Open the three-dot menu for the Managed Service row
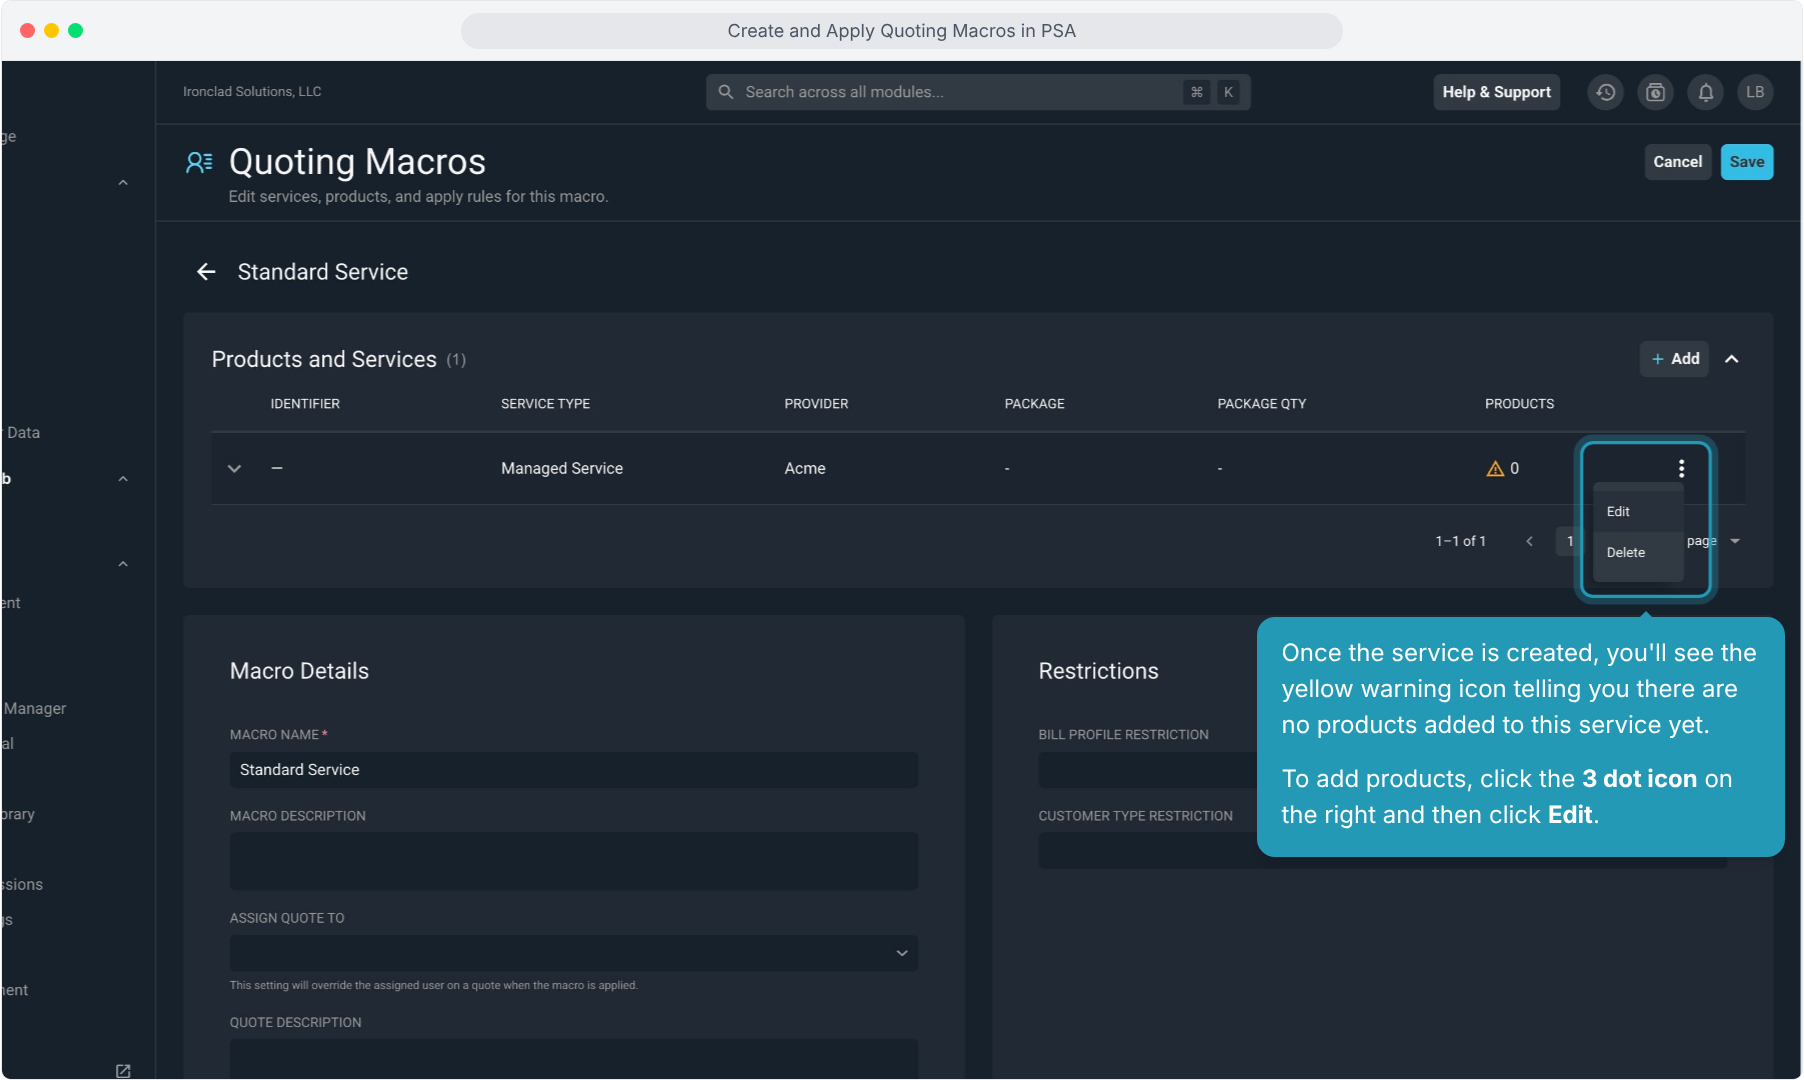 click(x=1681, y=468)
